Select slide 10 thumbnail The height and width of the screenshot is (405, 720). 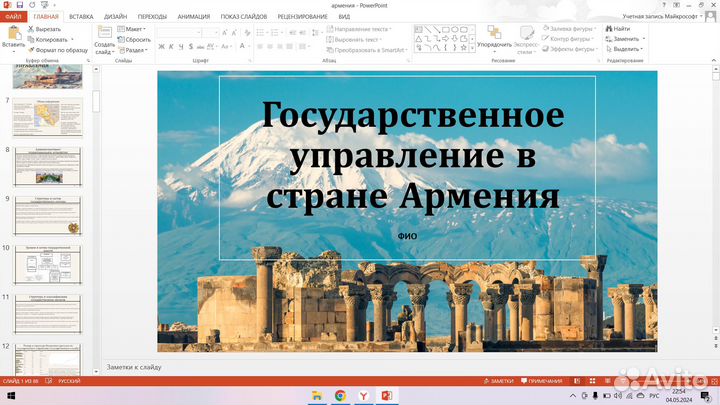tap(48, 264)
